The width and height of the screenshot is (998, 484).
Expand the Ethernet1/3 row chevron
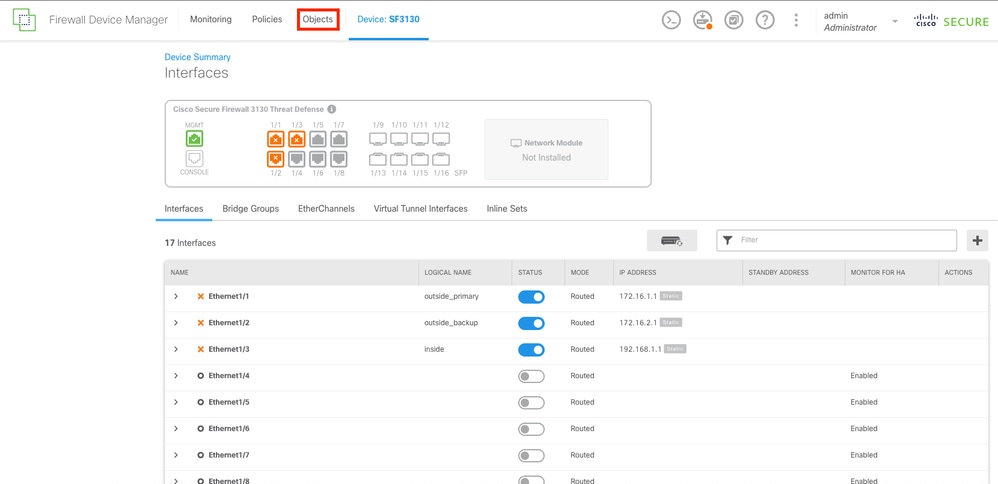pos(176,350)
